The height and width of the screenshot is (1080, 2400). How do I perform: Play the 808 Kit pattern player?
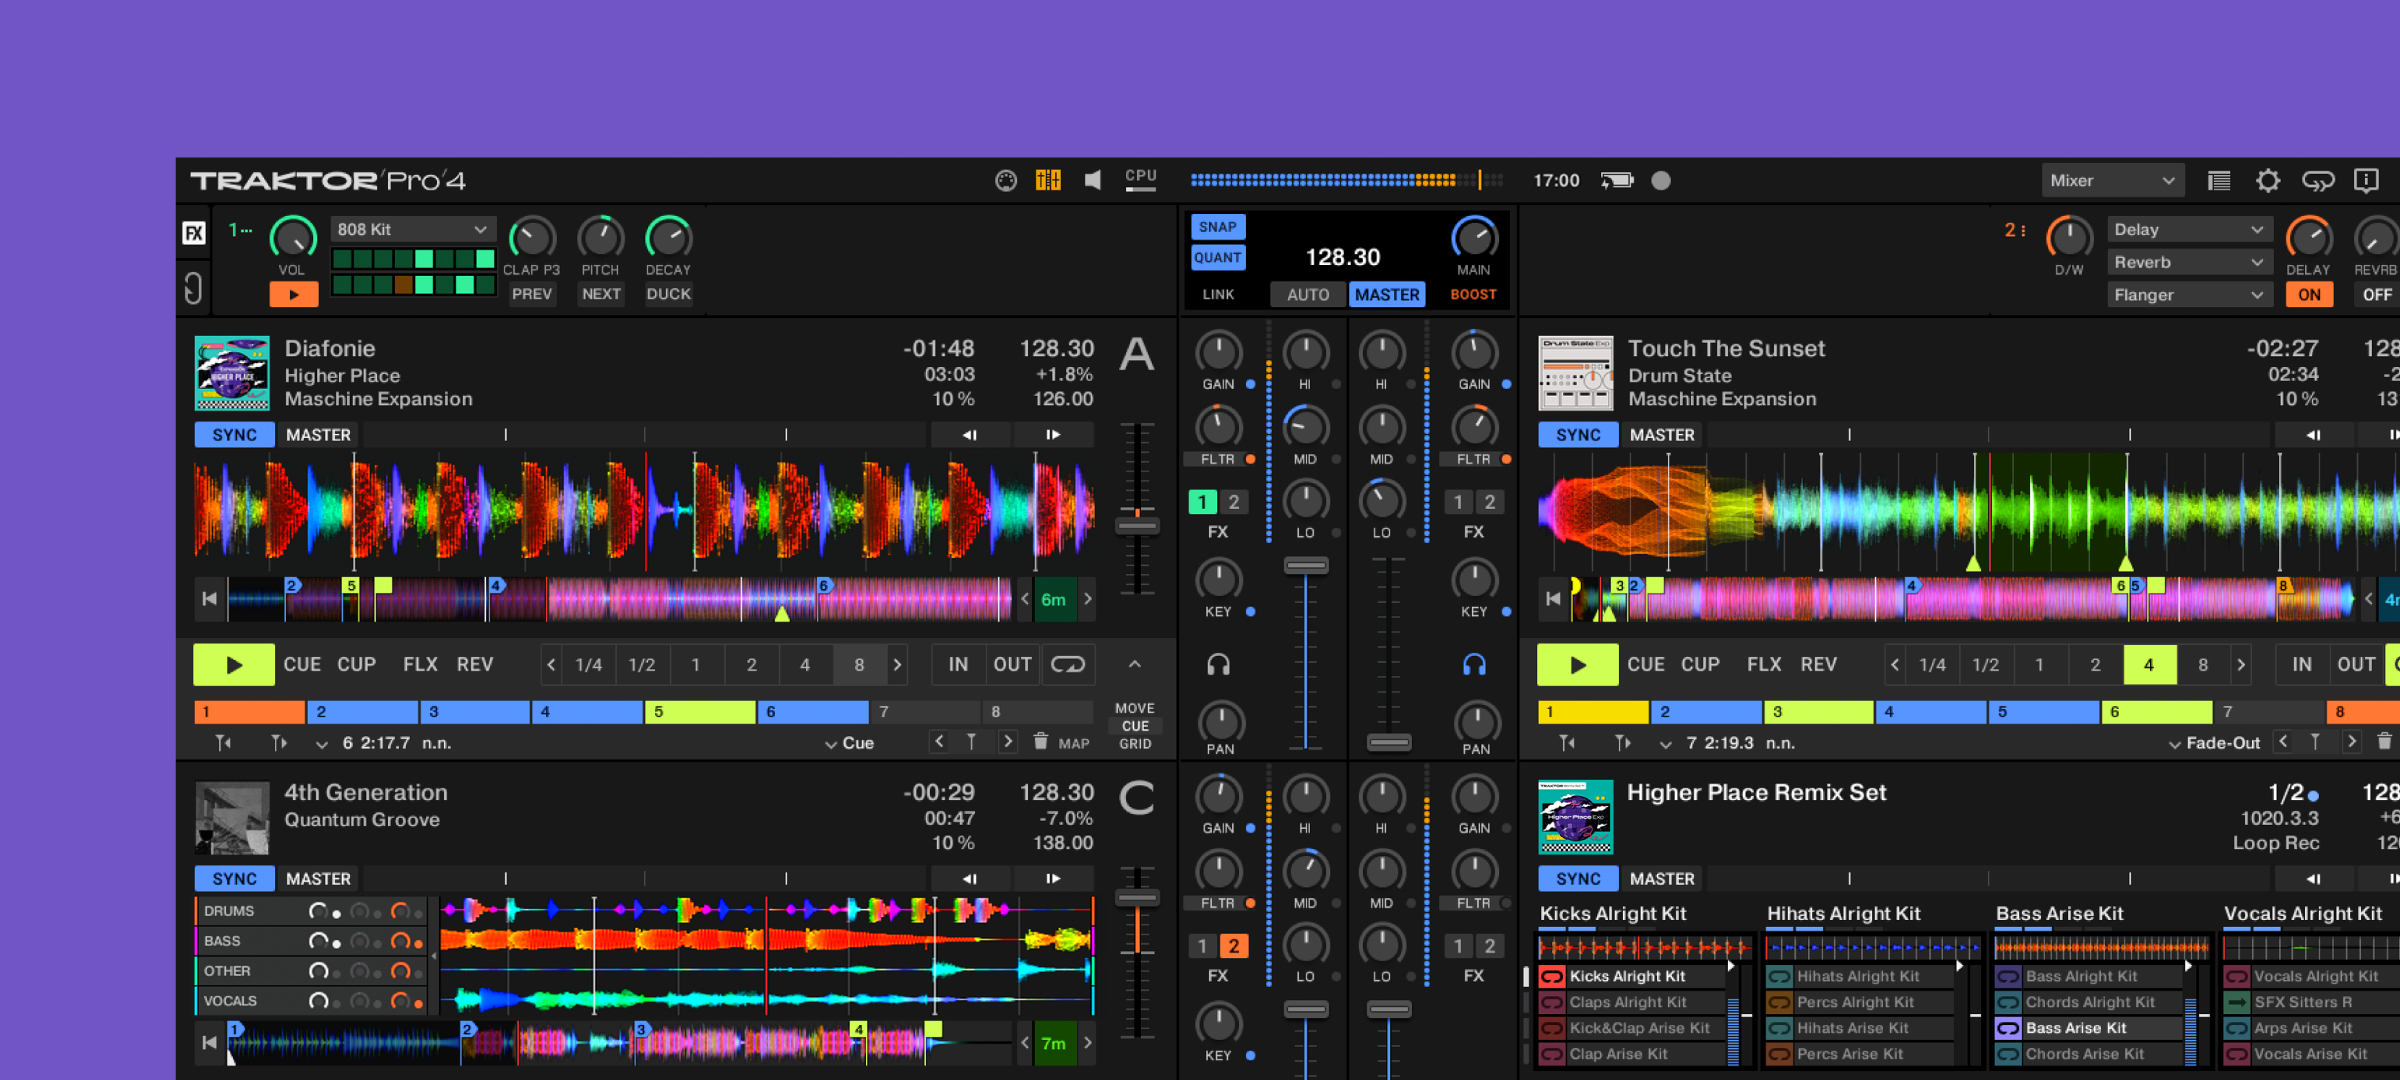coord(294,295)
